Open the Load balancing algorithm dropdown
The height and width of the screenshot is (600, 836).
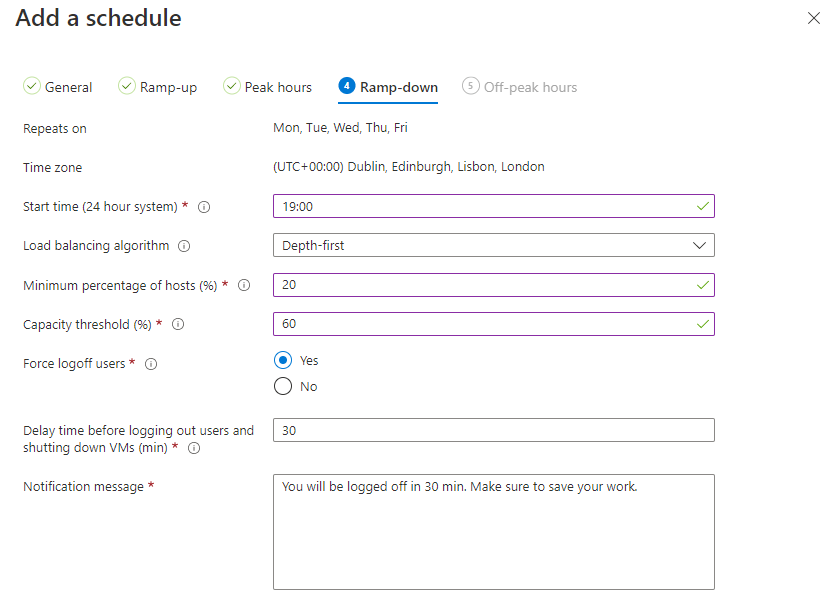click(493, 245)
